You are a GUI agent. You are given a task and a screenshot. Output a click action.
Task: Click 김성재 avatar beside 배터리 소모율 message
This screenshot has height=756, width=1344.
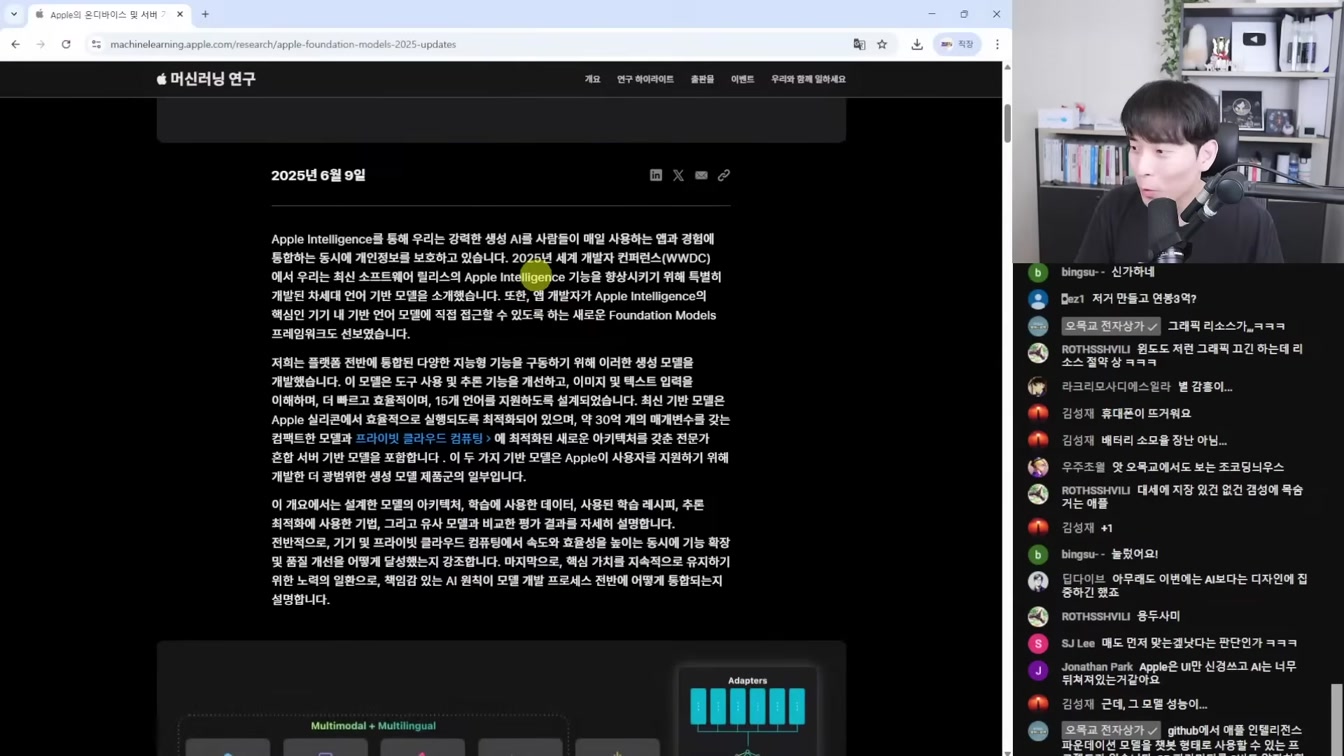(1038, 440)
